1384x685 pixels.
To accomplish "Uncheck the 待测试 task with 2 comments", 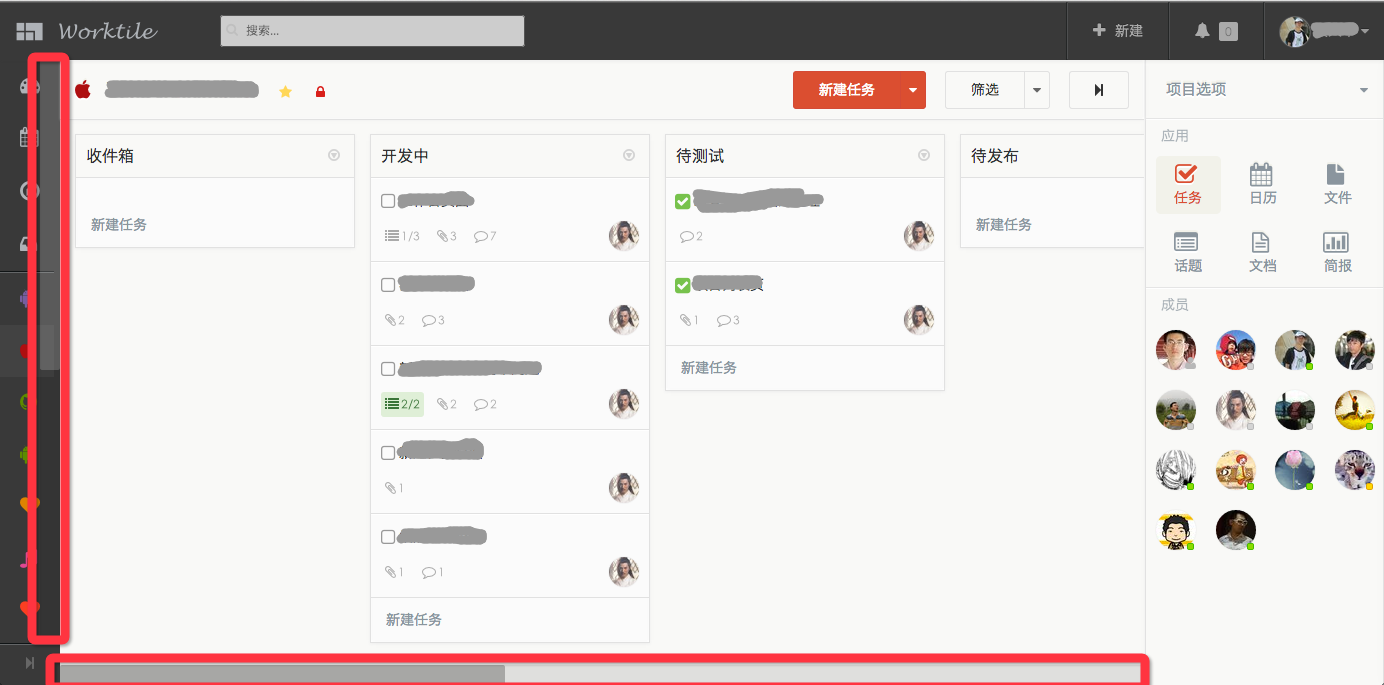I will click(683, 202).
